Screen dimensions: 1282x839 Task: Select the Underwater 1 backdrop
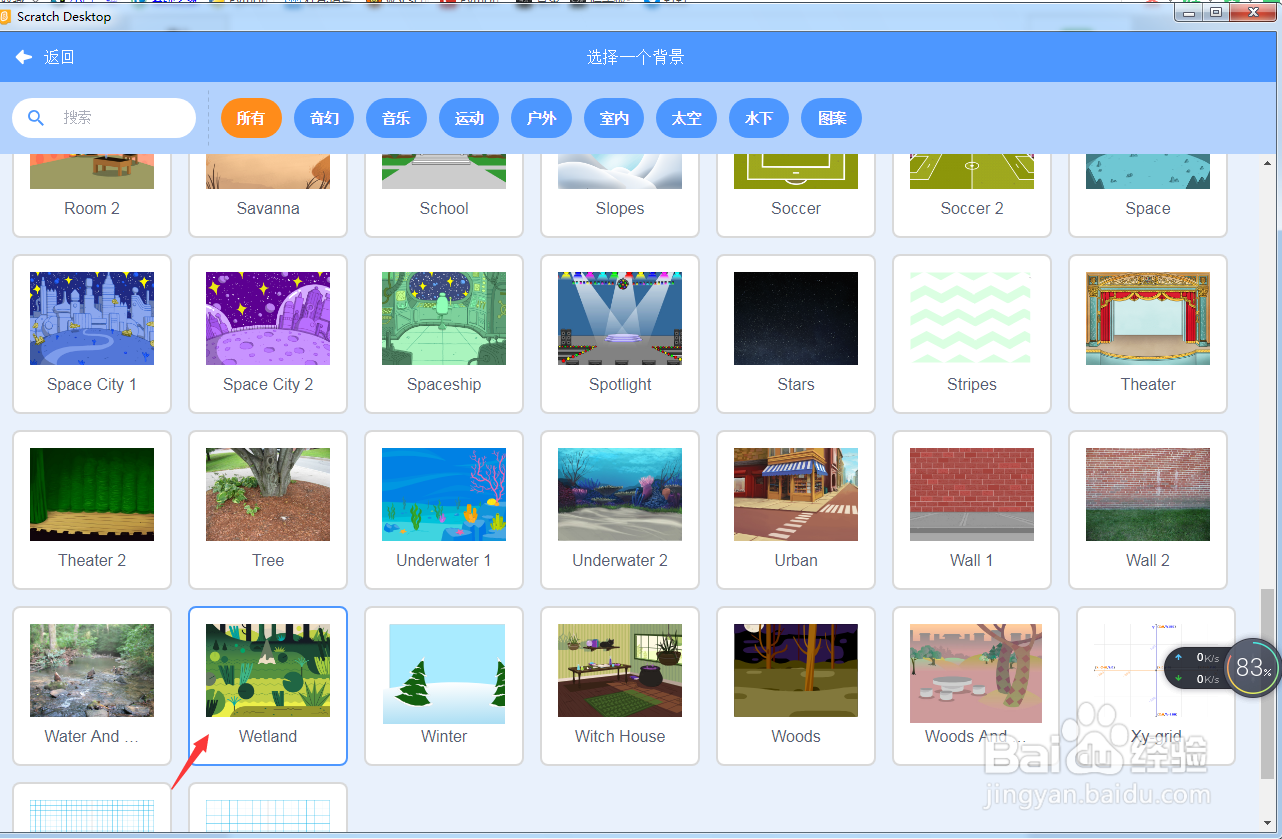tap(444, 510)
